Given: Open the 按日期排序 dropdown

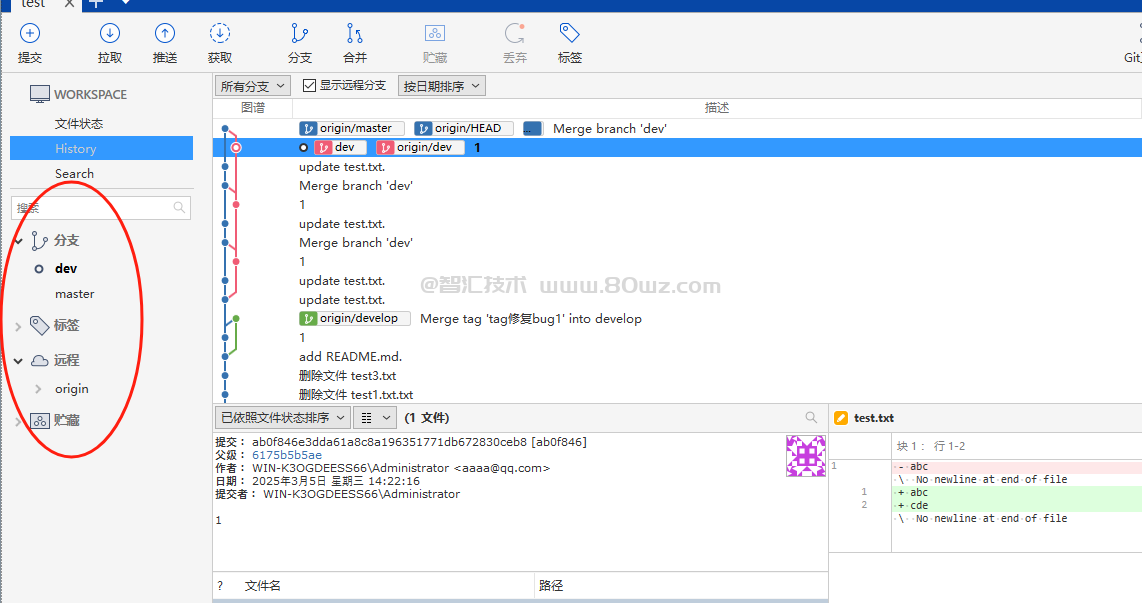Looking at the screenshot, I should 441,86.
